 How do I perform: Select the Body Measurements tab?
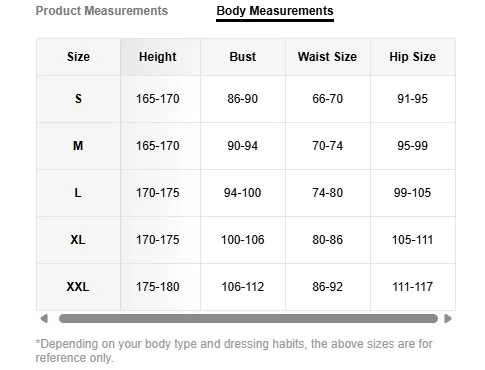(275, 11)
